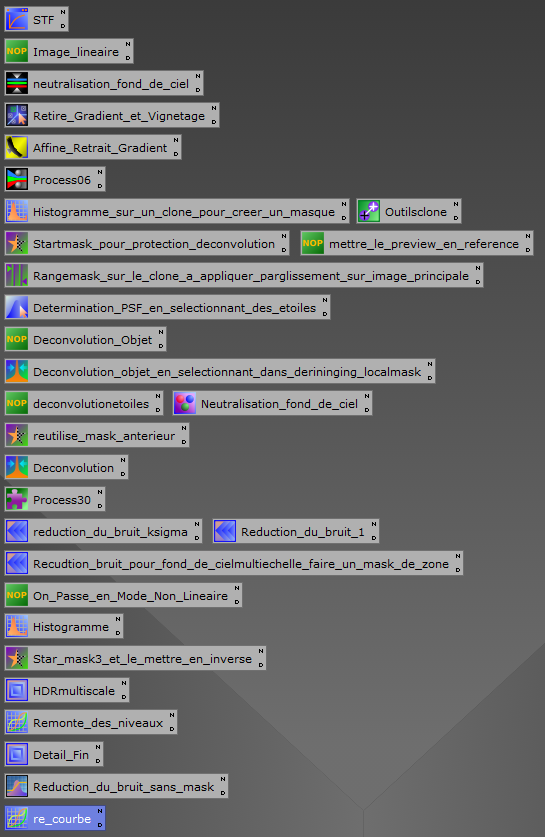The height and width of the screenshot is (837, 545).
Task: Click NOP icon of mettre_le_preview_en_reference
Action: (x=312, y=244)
